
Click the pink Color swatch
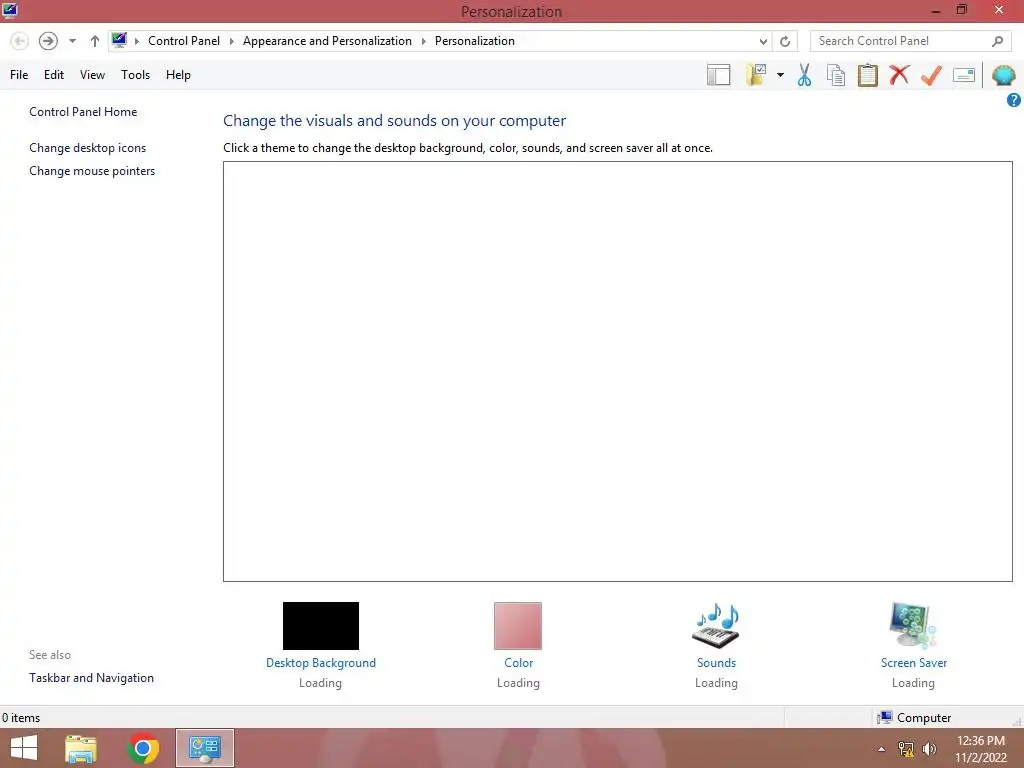(518, 626)
